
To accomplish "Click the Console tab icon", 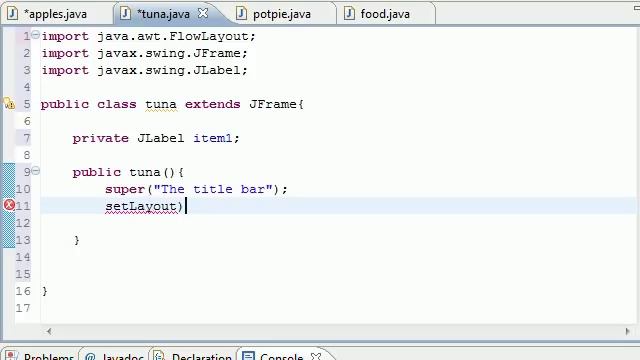I will pyautogui.click(x=249, y=356).
